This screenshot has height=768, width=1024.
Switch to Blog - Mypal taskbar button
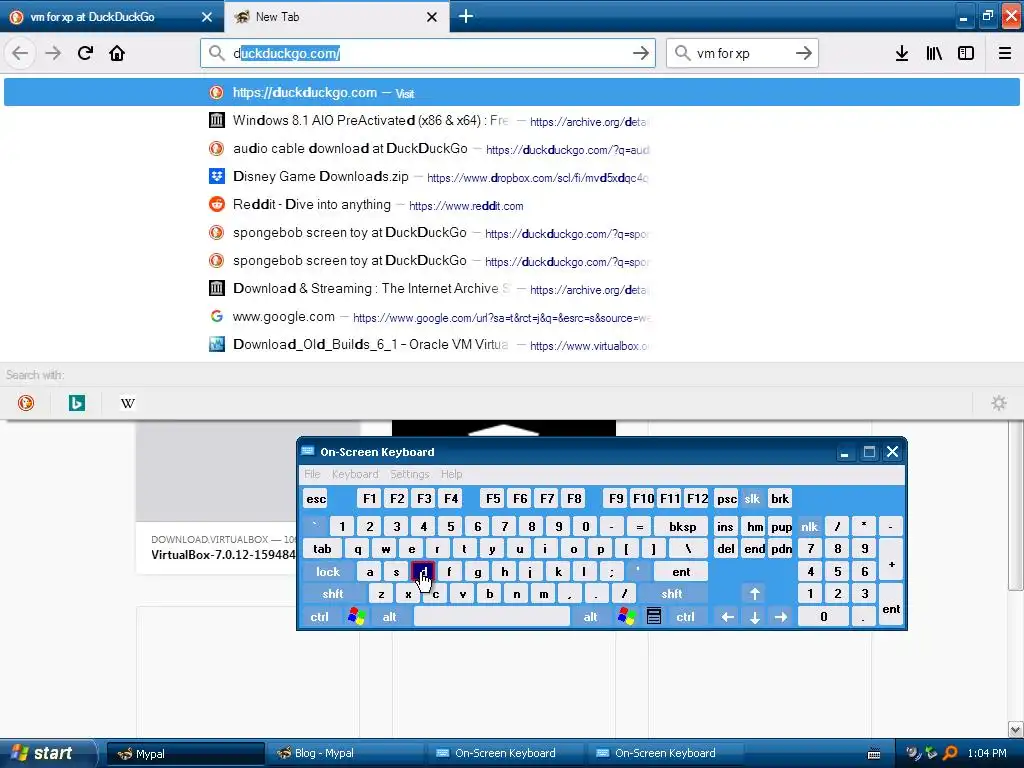pos(345,754)
